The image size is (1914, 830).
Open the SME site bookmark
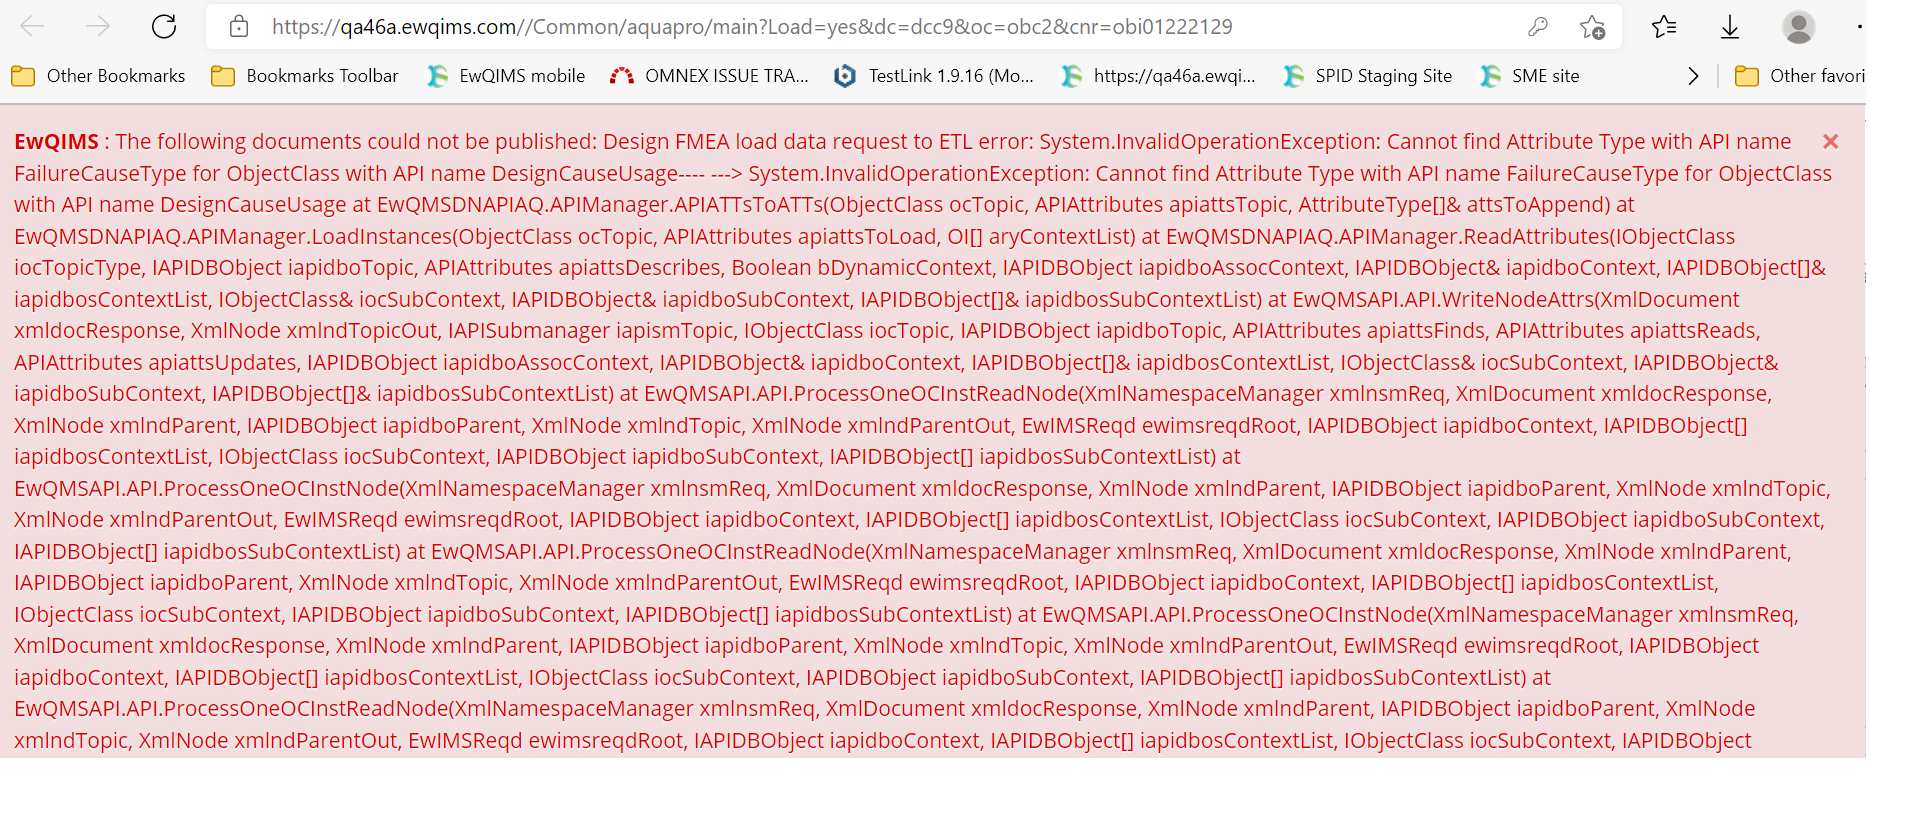coord(1530,76)
